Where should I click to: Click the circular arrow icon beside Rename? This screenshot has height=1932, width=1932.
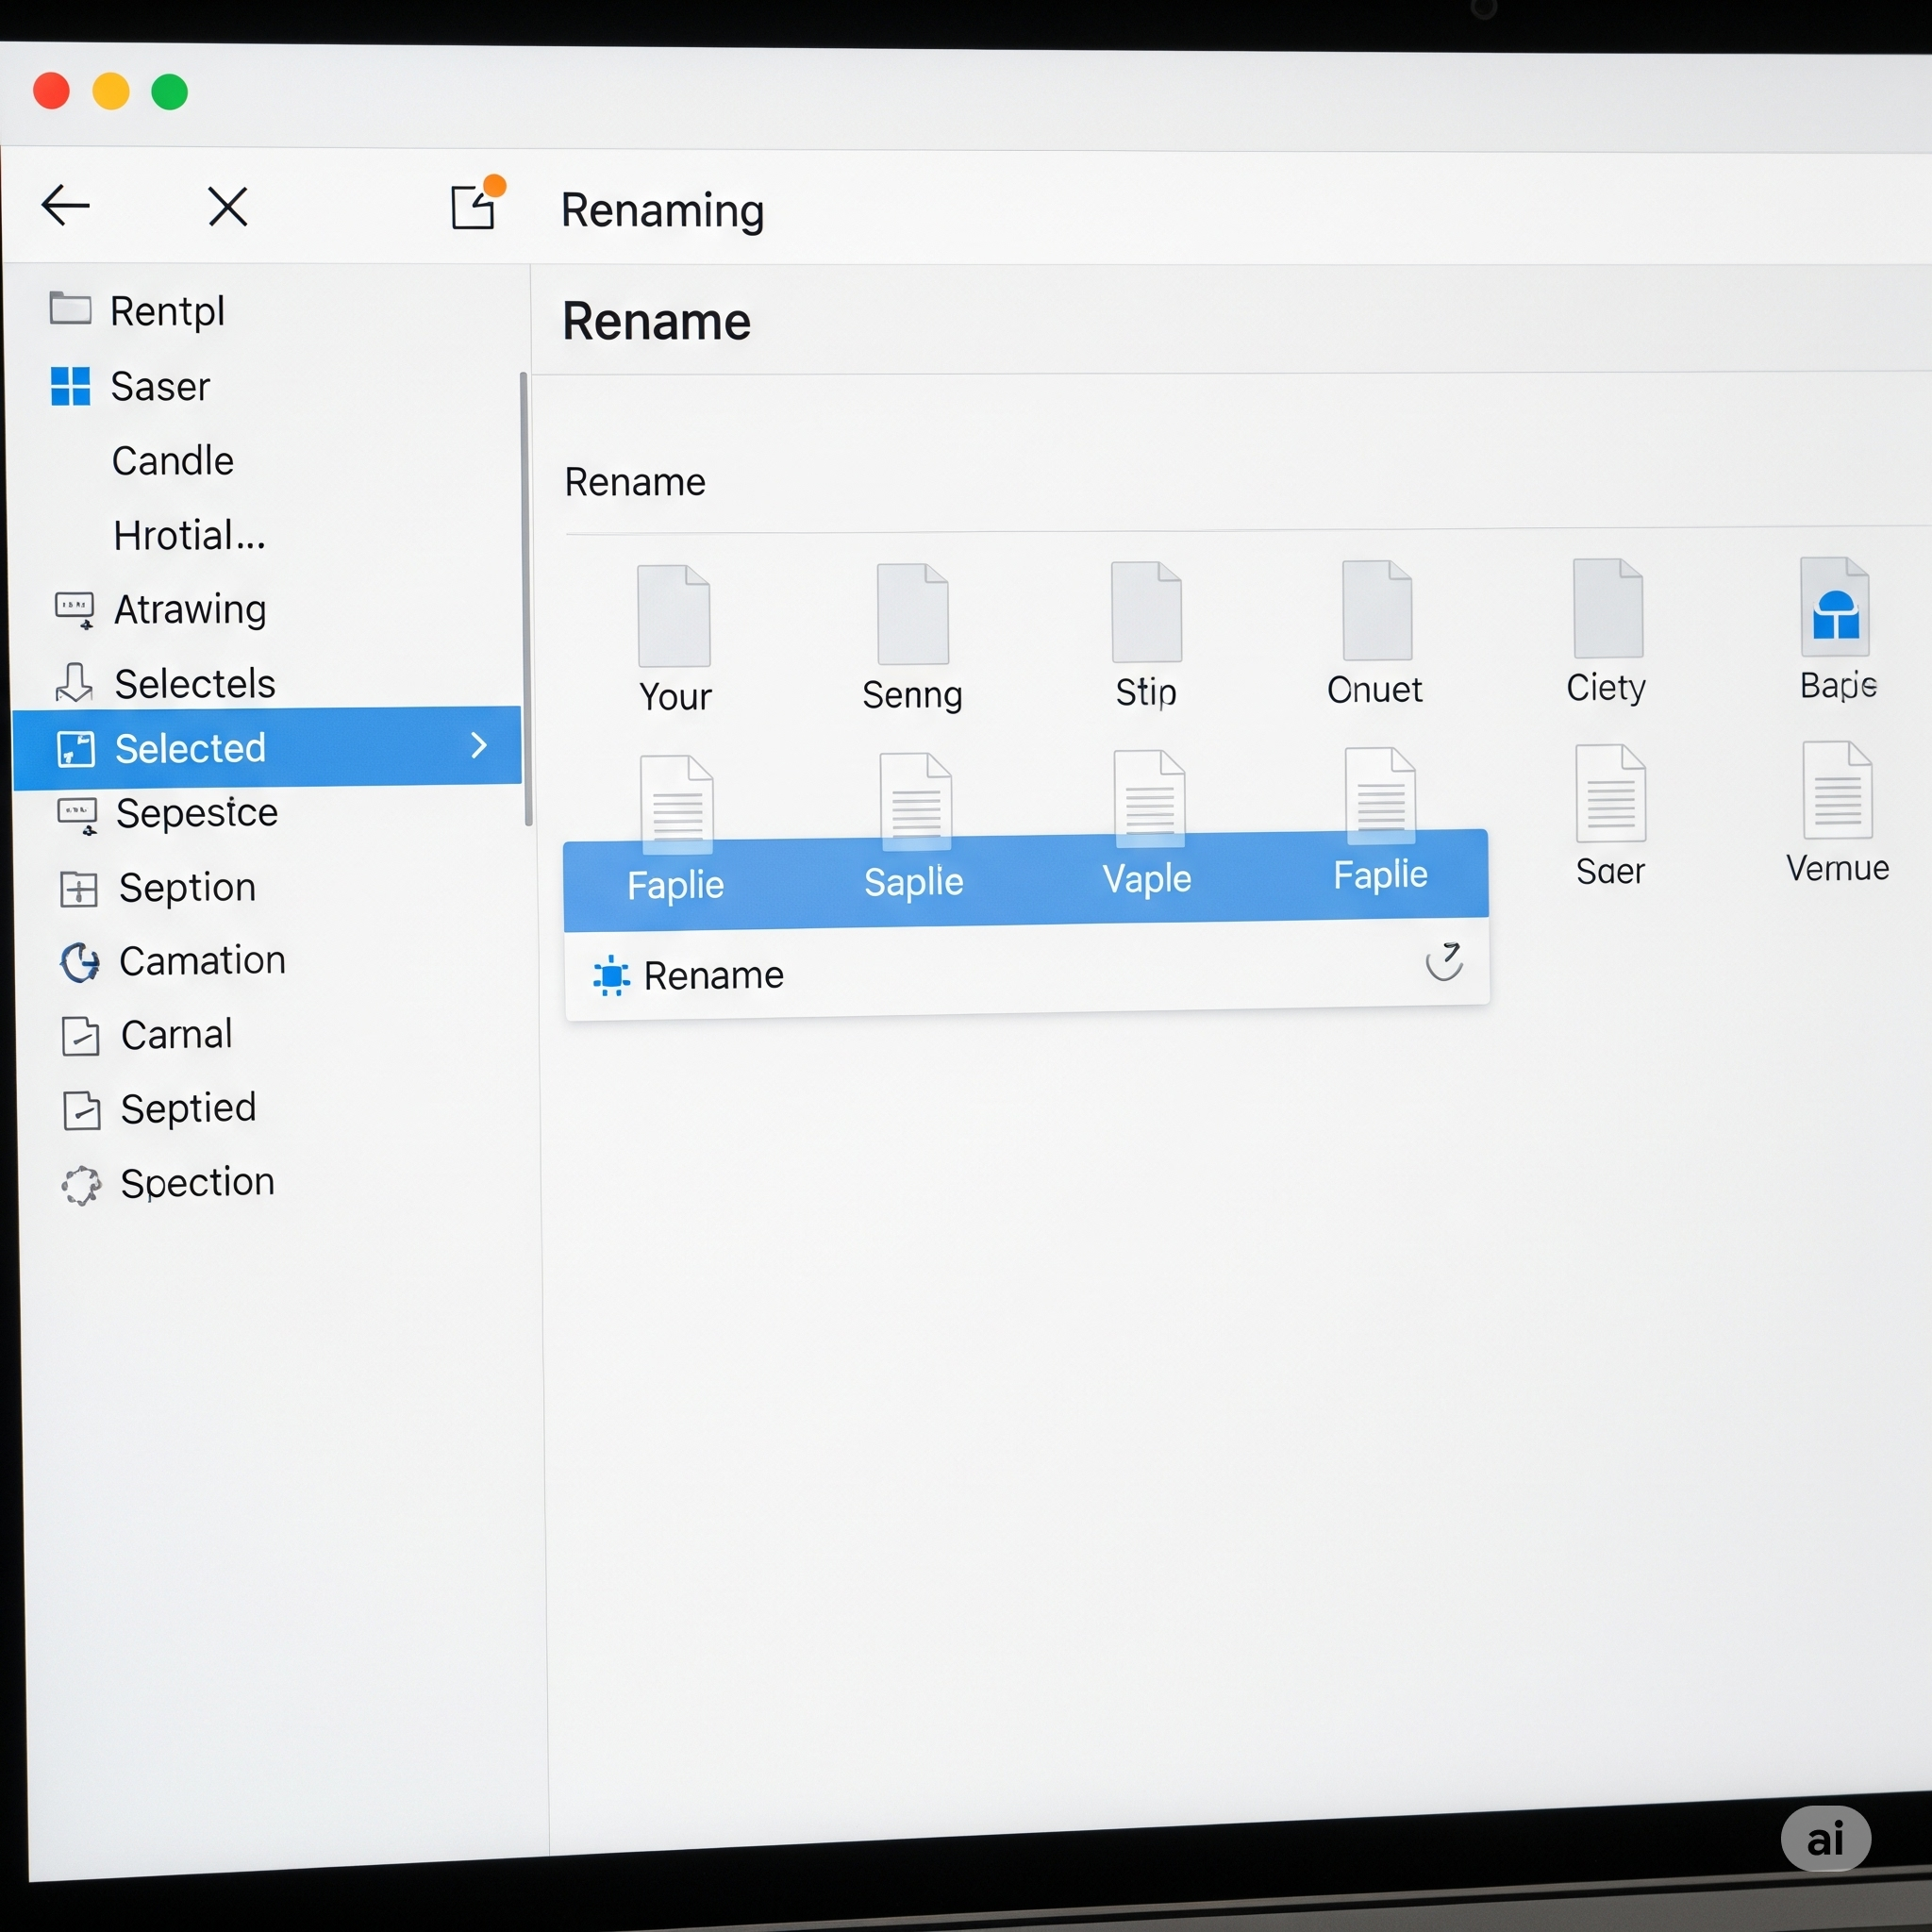pyautogui.click(x=1444, y=961)
